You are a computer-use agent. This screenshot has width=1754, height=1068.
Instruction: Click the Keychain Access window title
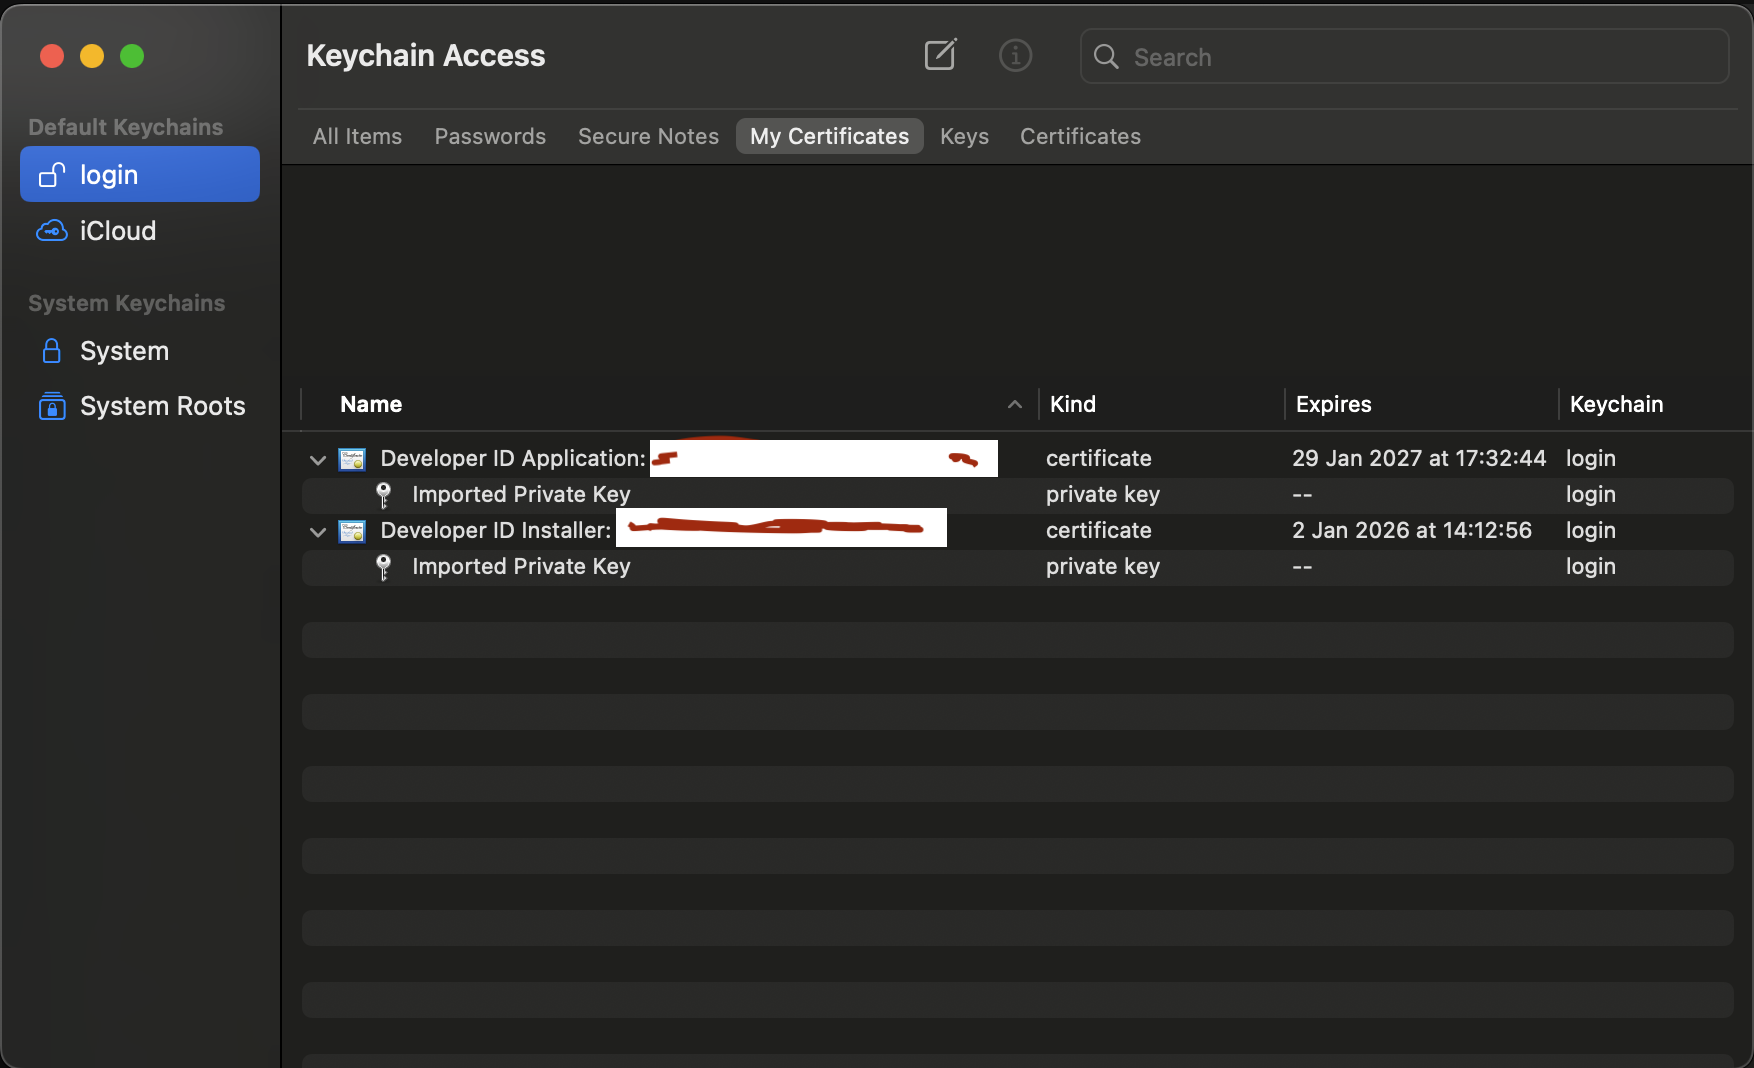(x=426, y=55)
